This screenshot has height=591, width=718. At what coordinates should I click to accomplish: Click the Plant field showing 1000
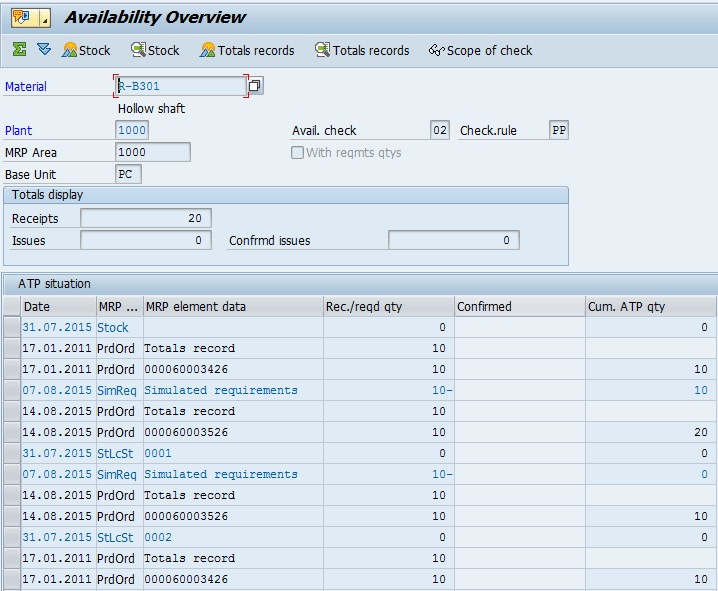point(132,130)
